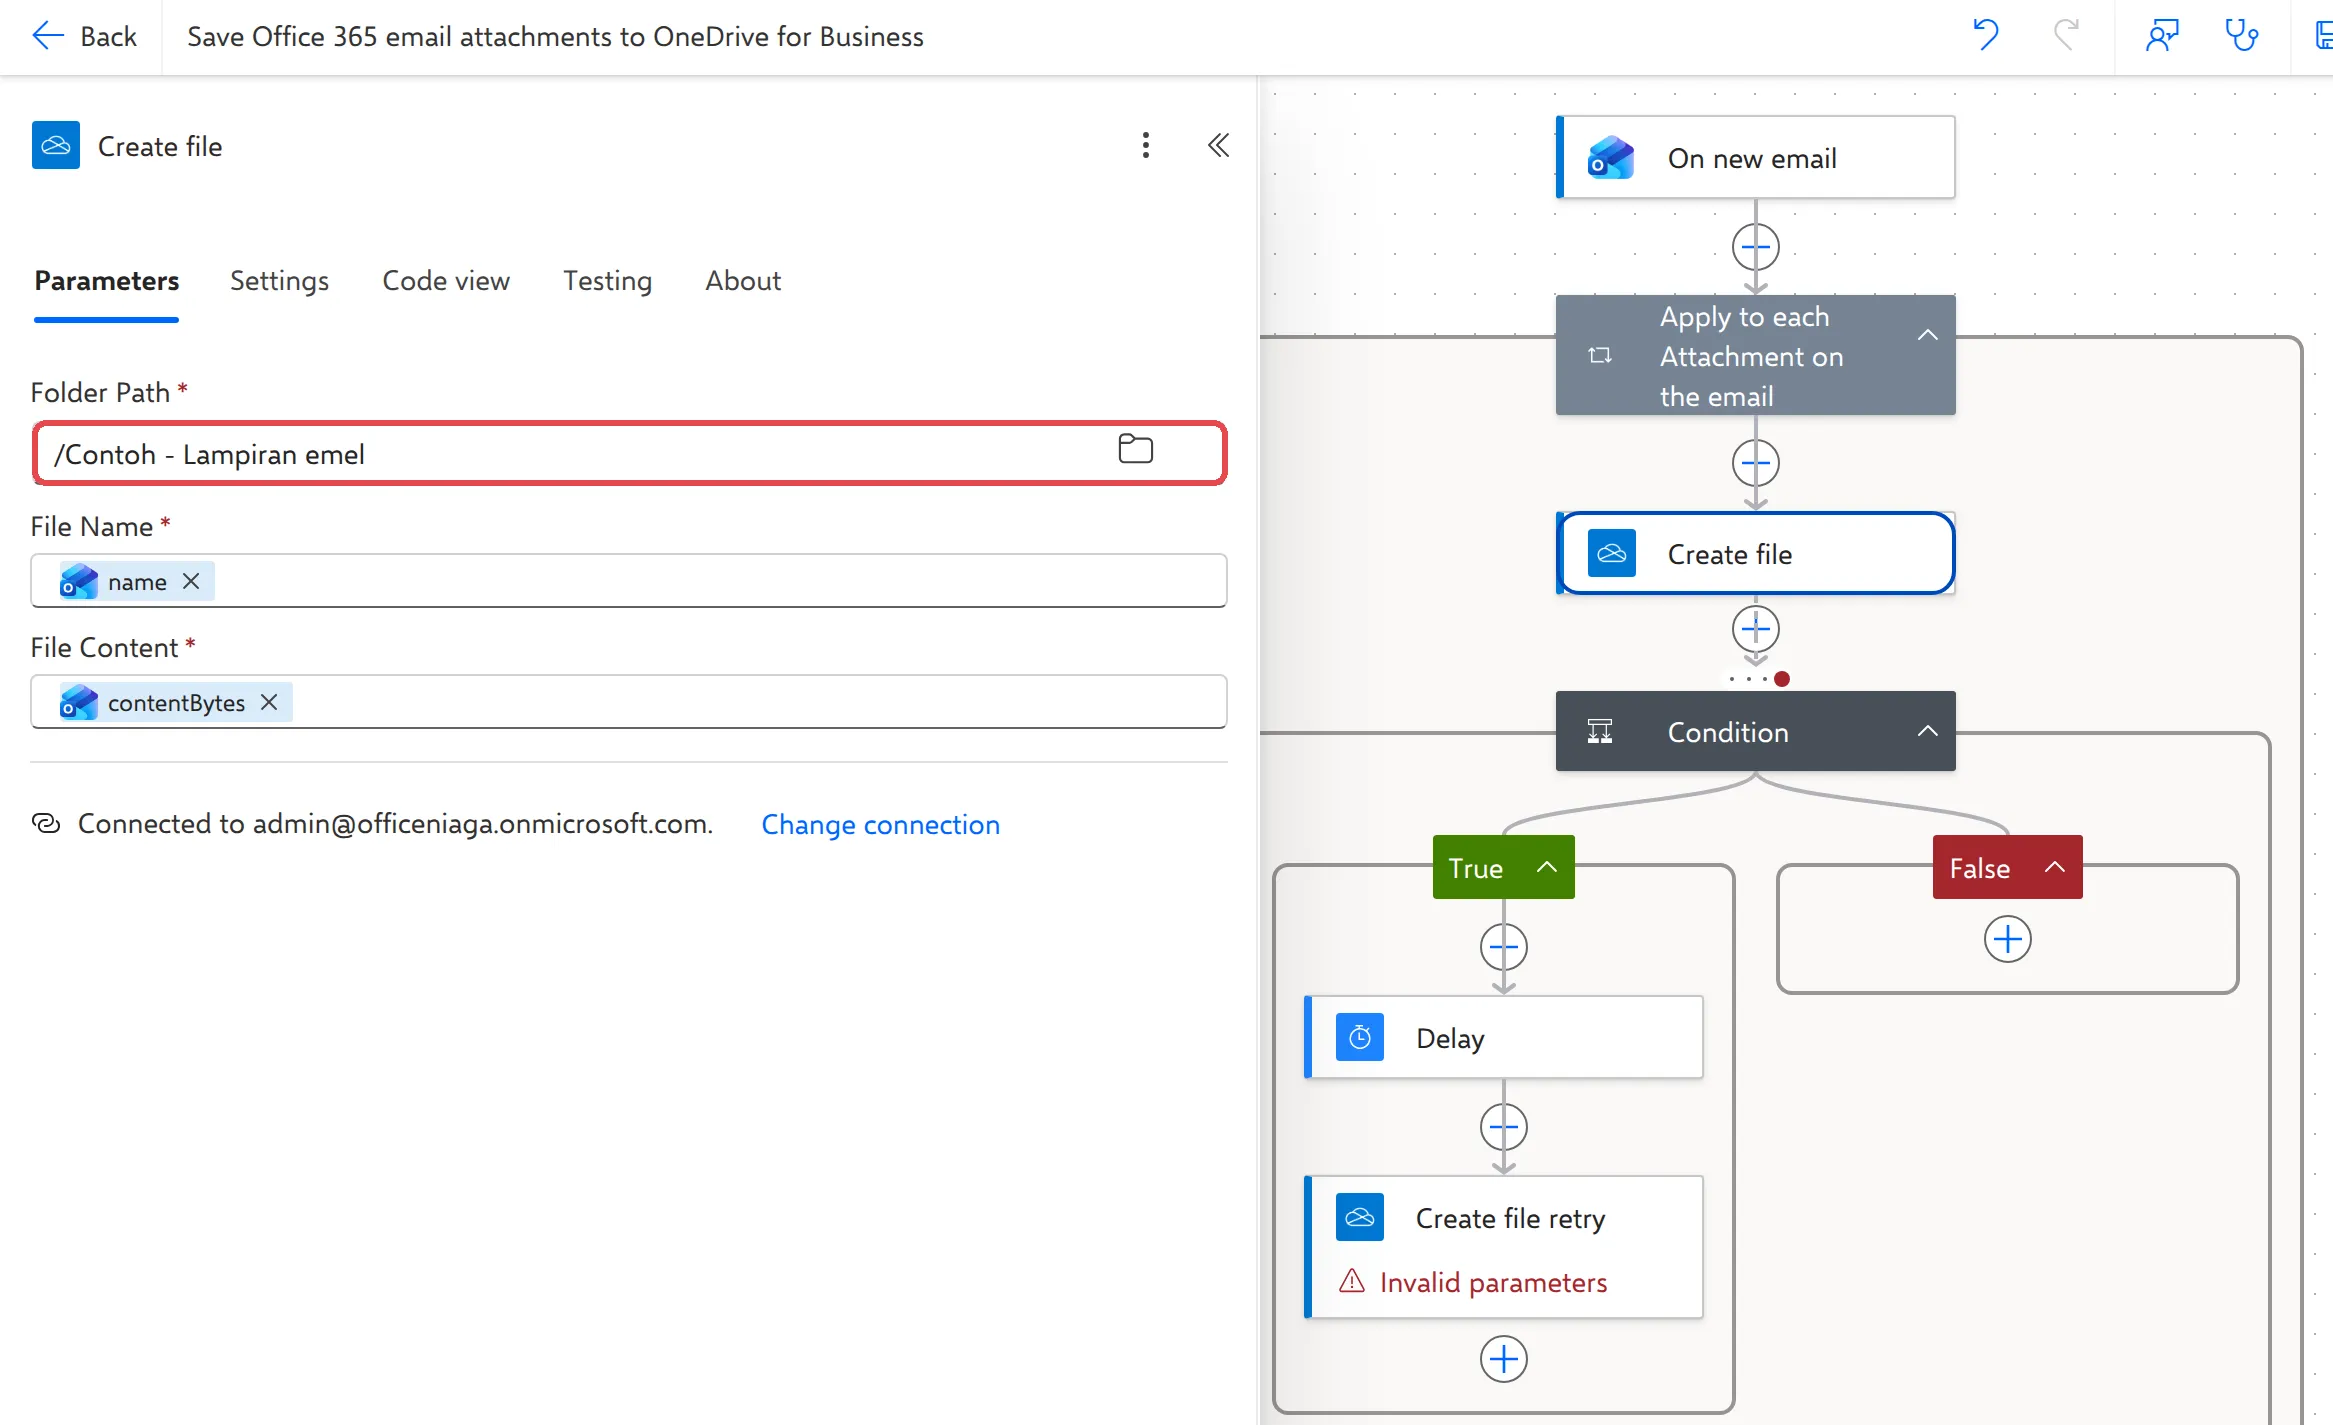Collapse the Condition card
2333x1425 pixels.
pyautogui.click(x=1928, y=731)
